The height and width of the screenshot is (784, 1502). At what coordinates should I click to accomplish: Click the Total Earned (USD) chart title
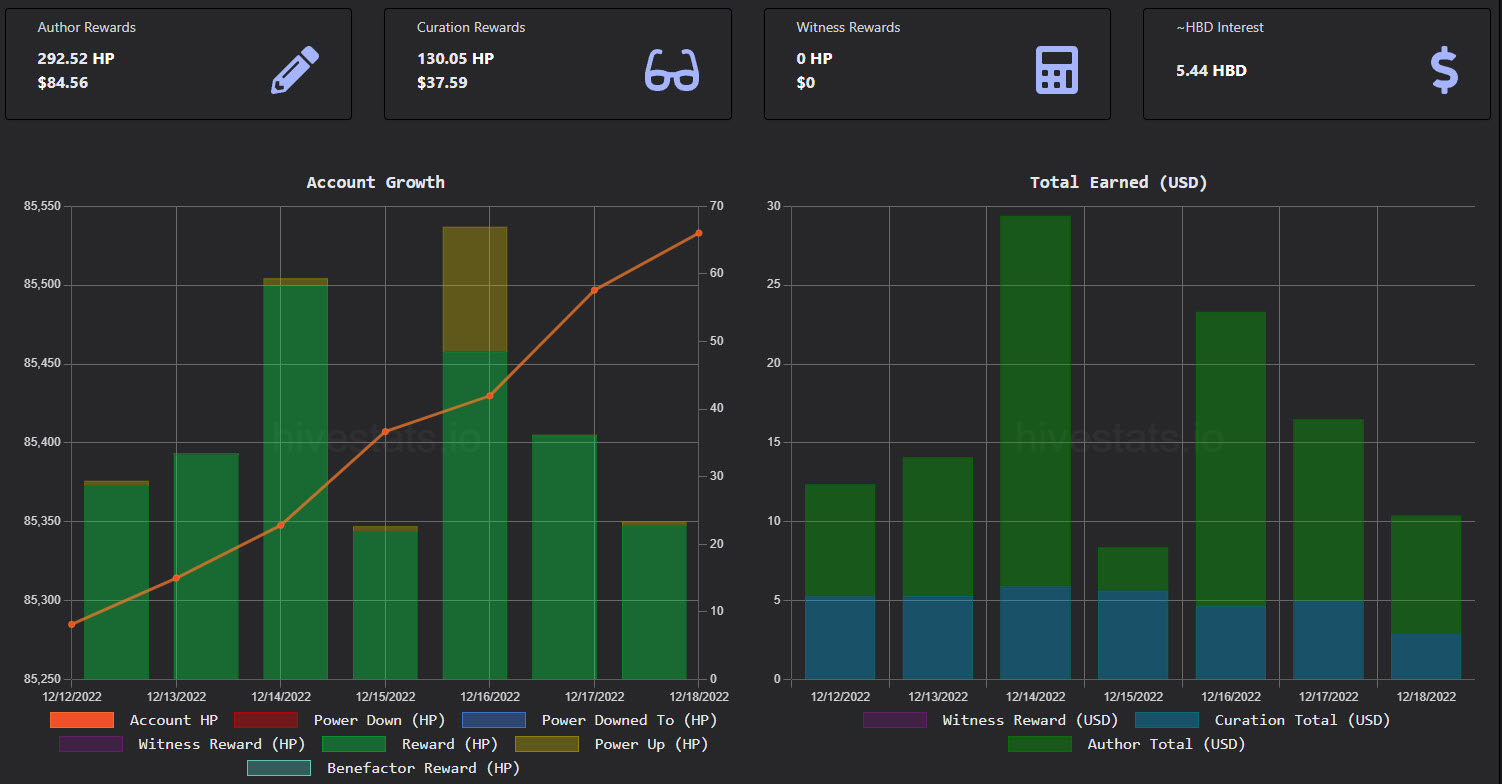(x=1119, y=182)
